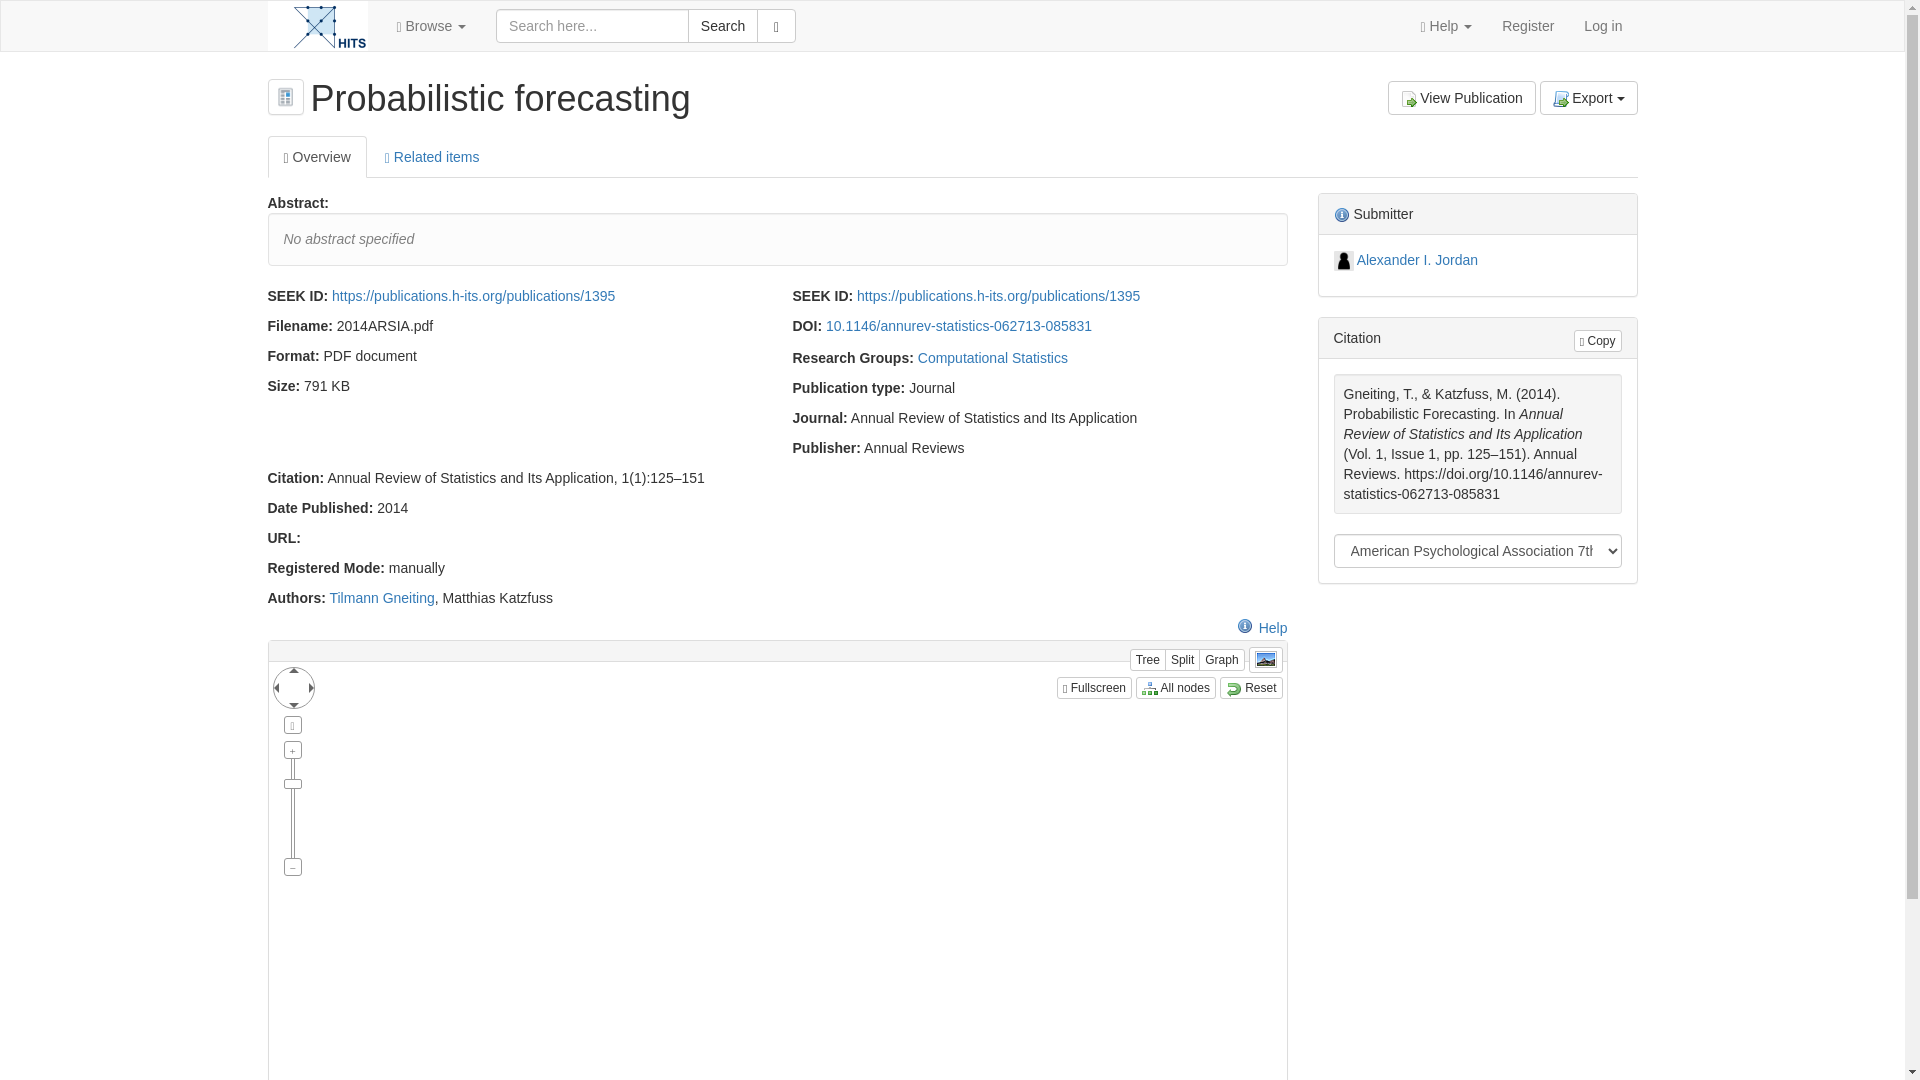This screenshot has width=1920, height=1080.
Task: Open the Register page
Action: (1527, 26)
